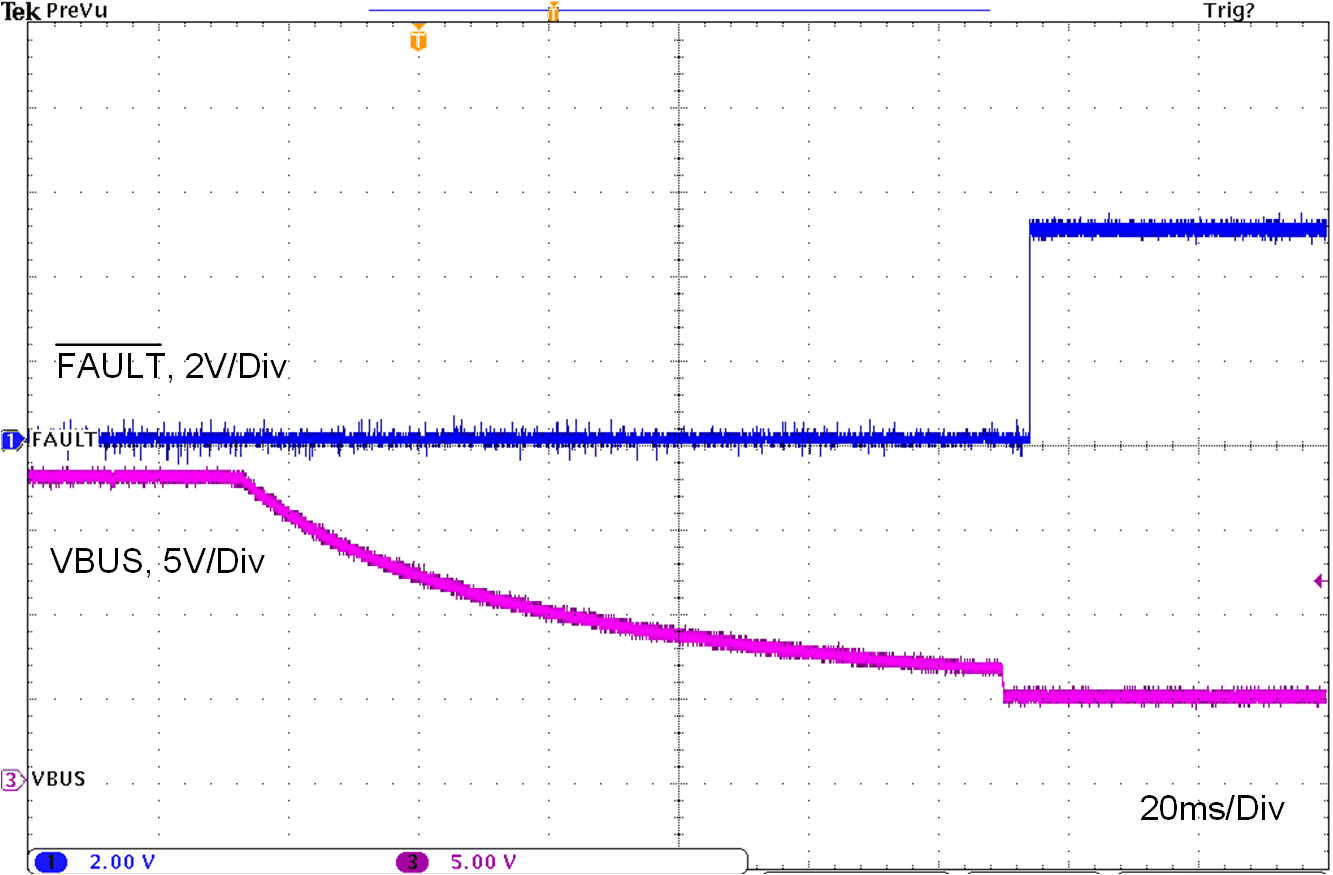Click the 20ms/Div timebase label
This screenshot has height=875, width=1333.
coord(1212,810)
